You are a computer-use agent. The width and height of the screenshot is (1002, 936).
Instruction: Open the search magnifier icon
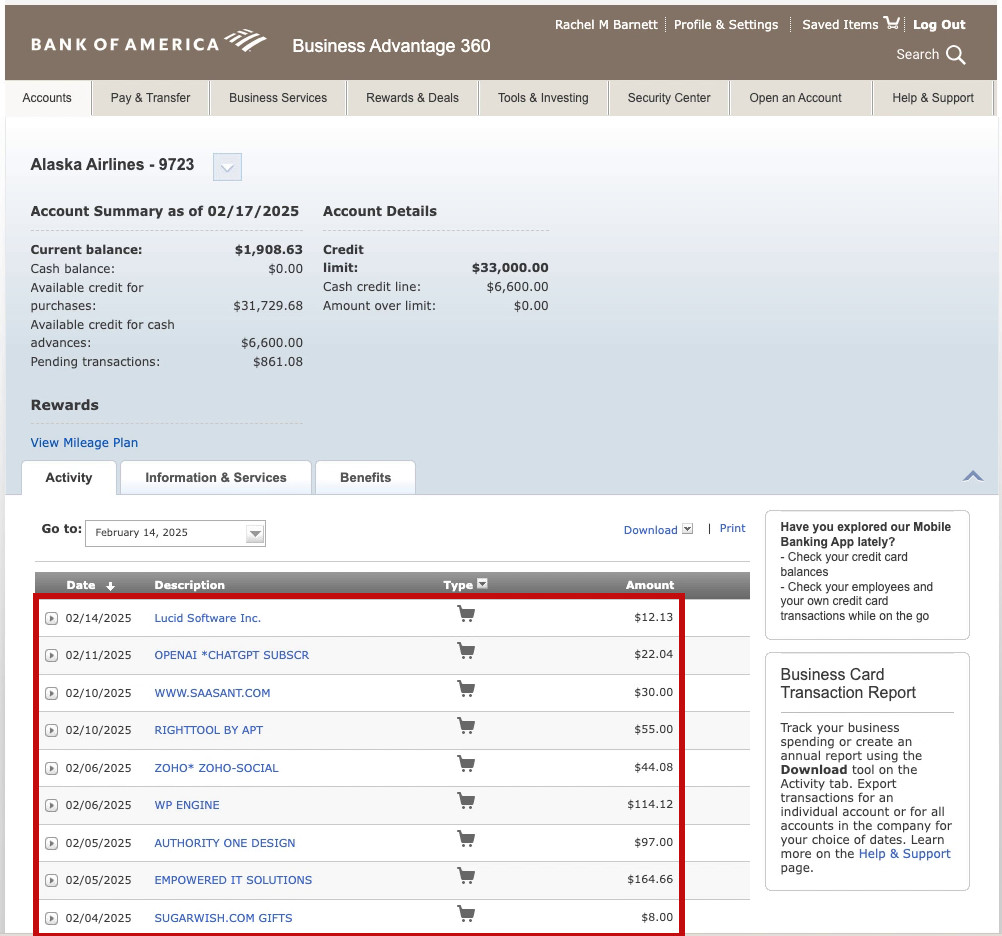955,55
